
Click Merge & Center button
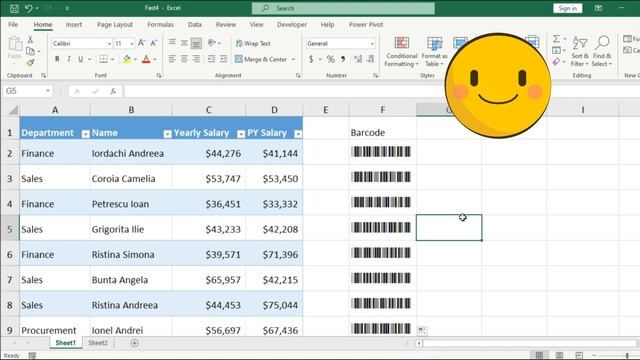(x=261, y=60)
